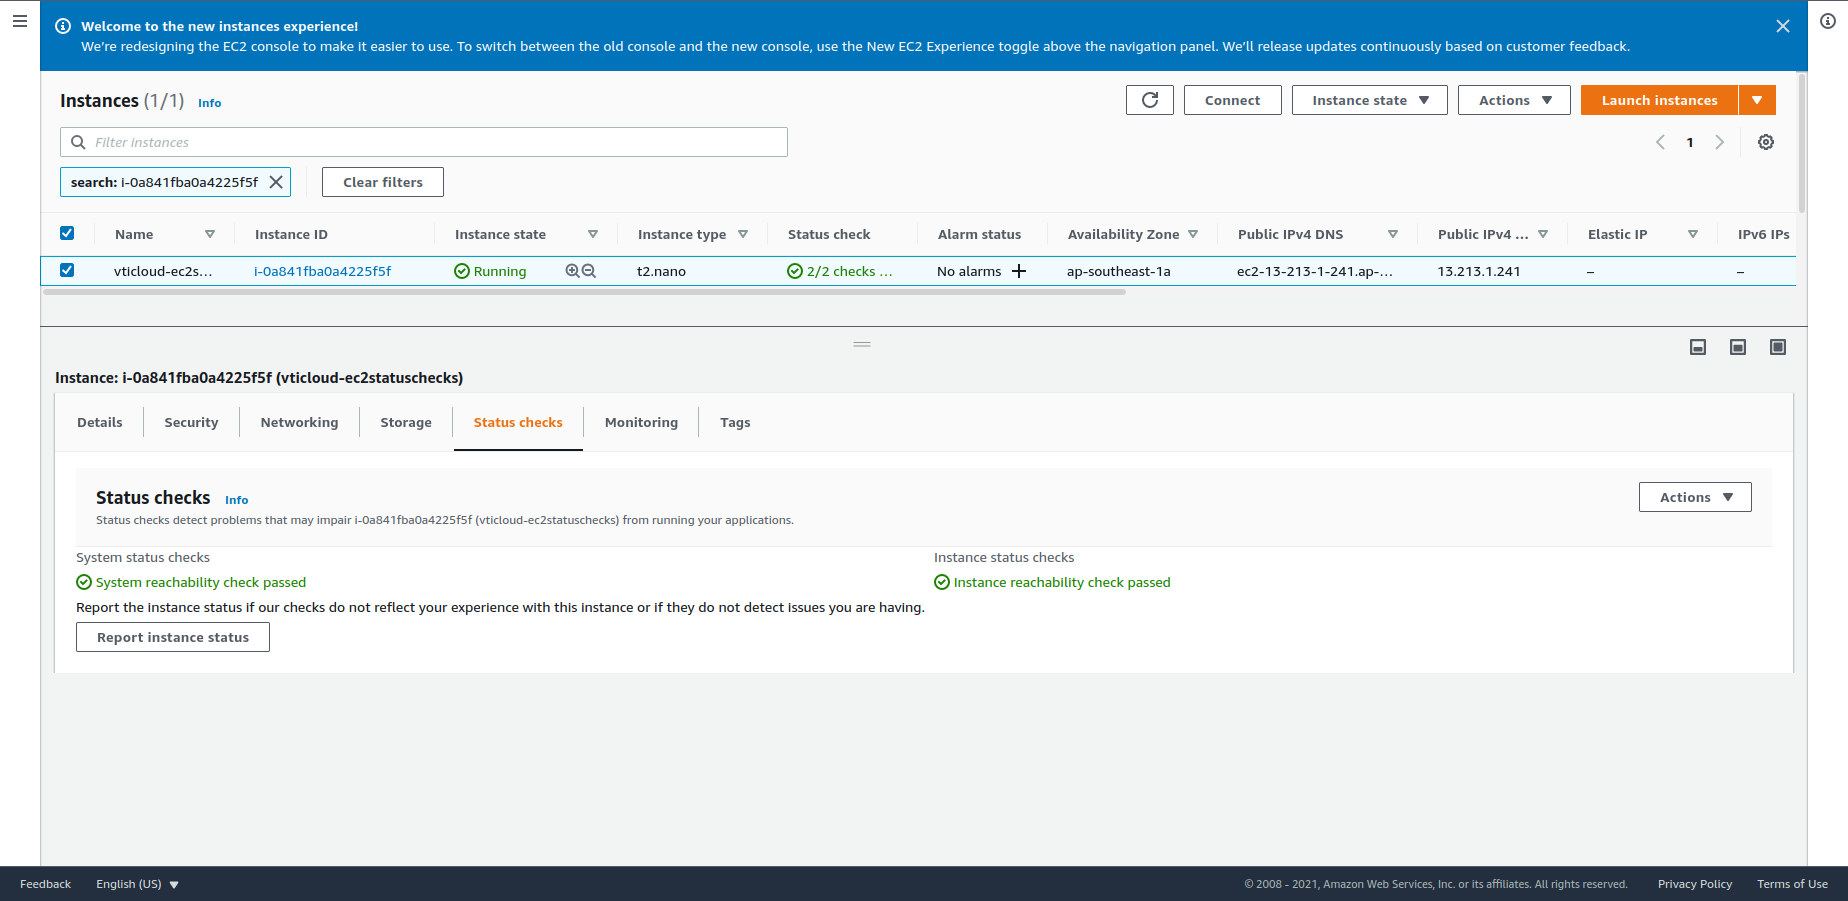Open Info link next to Instances
The image size is (1848, 901).
point(209,103)
